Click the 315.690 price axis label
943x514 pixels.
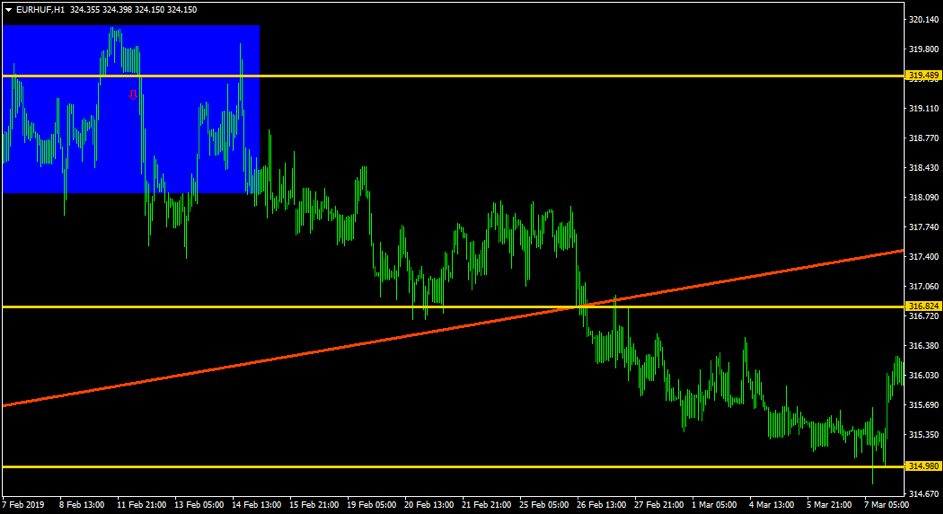click(x=924, y=405)
